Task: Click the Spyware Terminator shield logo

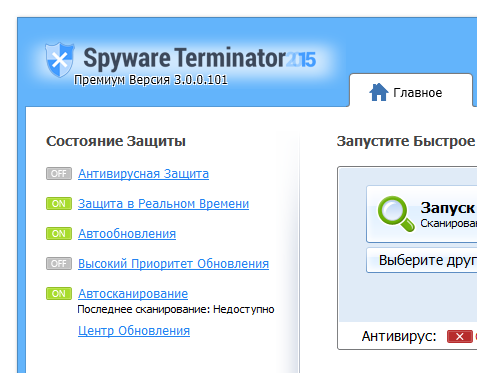Action: (60, 60)
